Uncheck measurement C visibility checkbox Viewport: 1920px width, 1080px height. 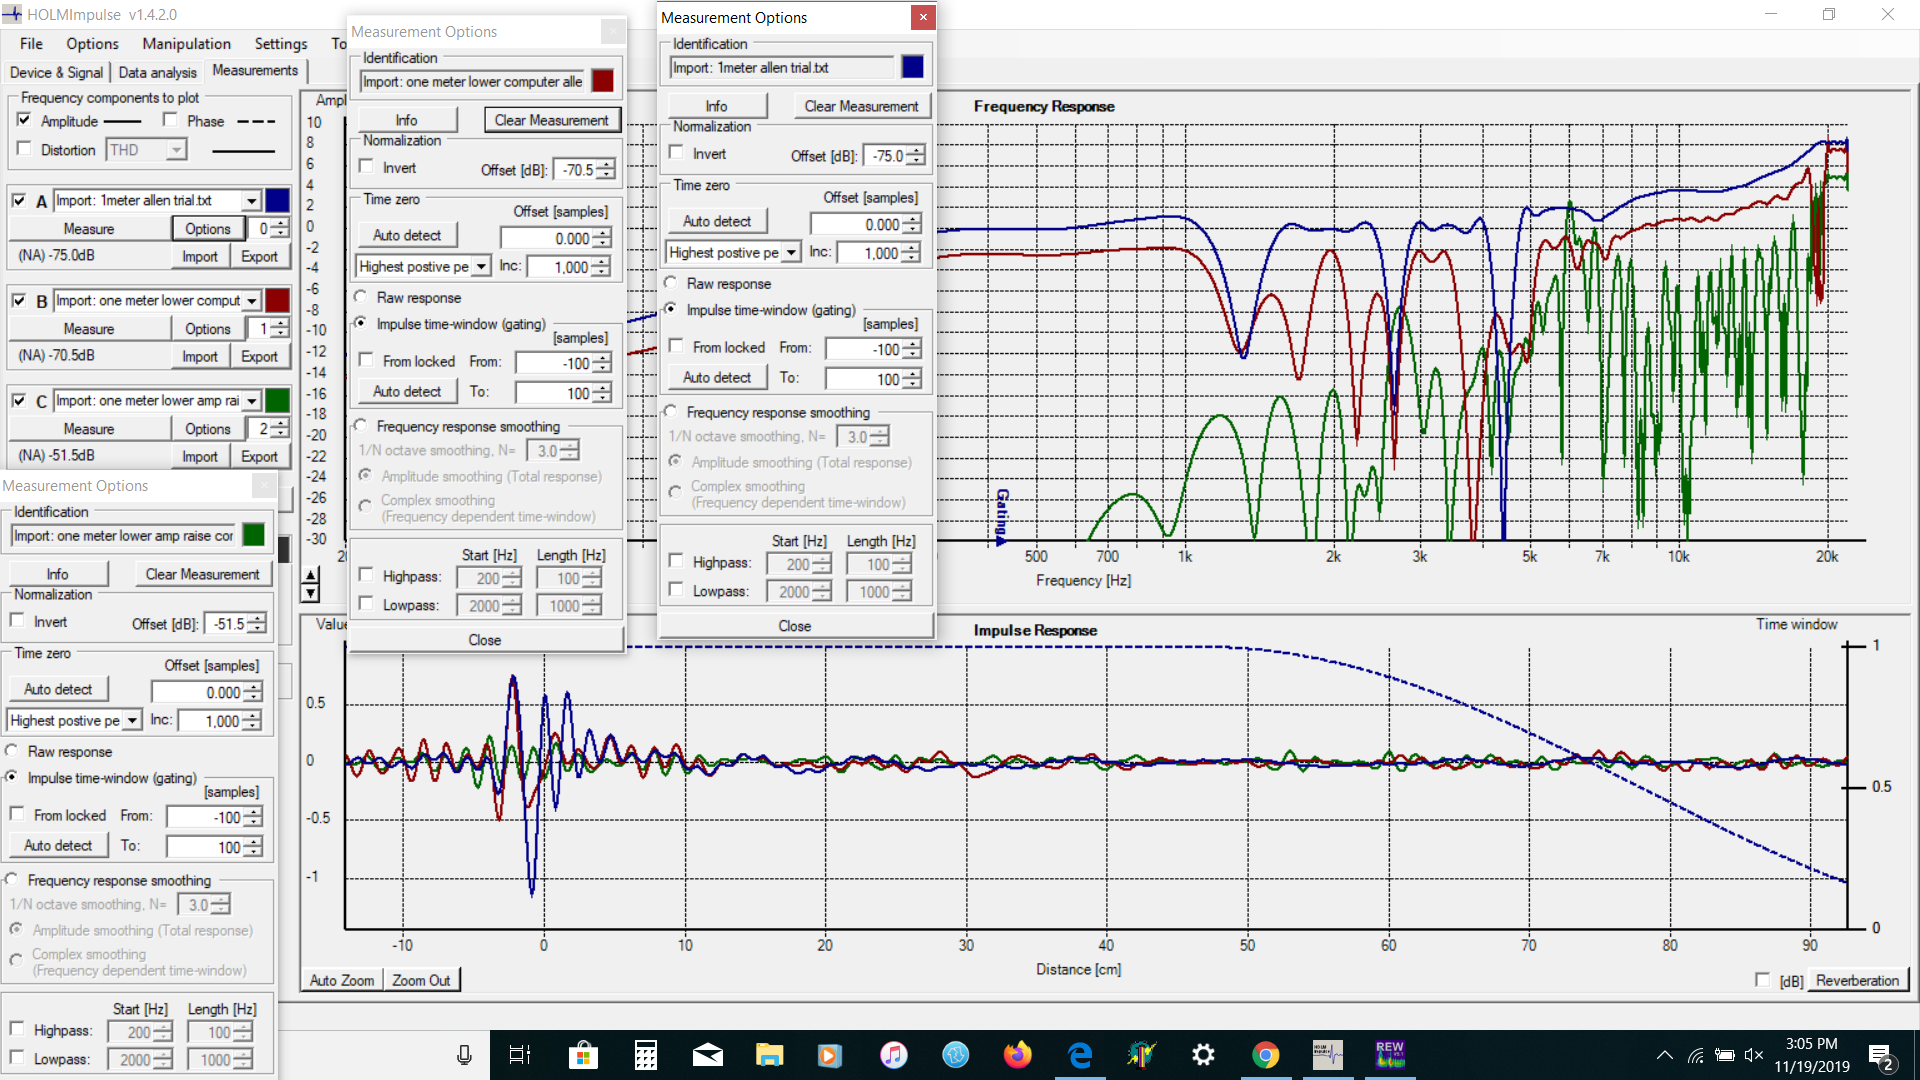click(19, 400)
